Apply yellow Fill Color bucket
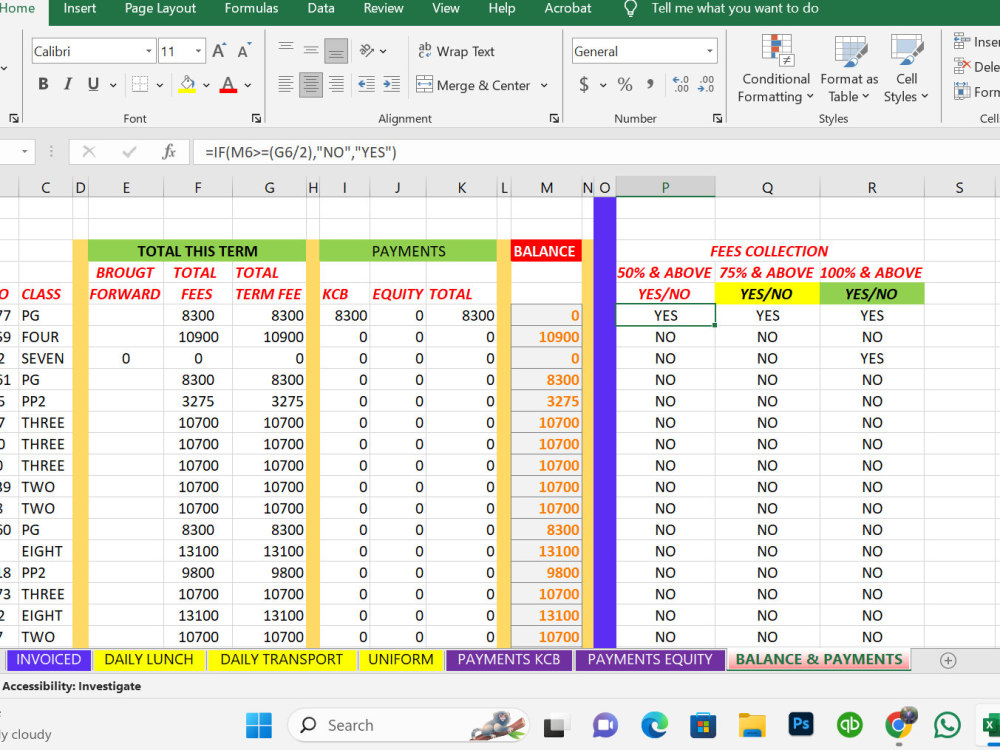This screenshot has height=750, width=1000. [187, 84]
